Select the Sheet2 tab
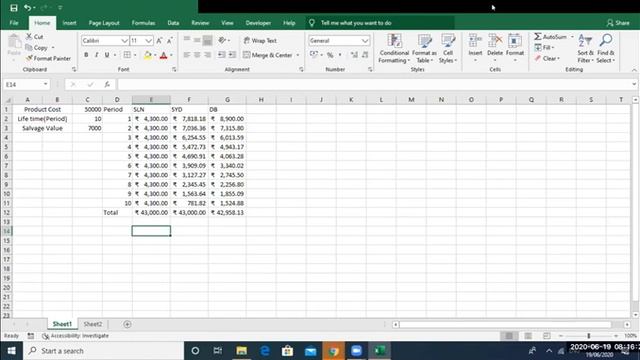Viewport: 640px width, 360px height. click(93, 324)
